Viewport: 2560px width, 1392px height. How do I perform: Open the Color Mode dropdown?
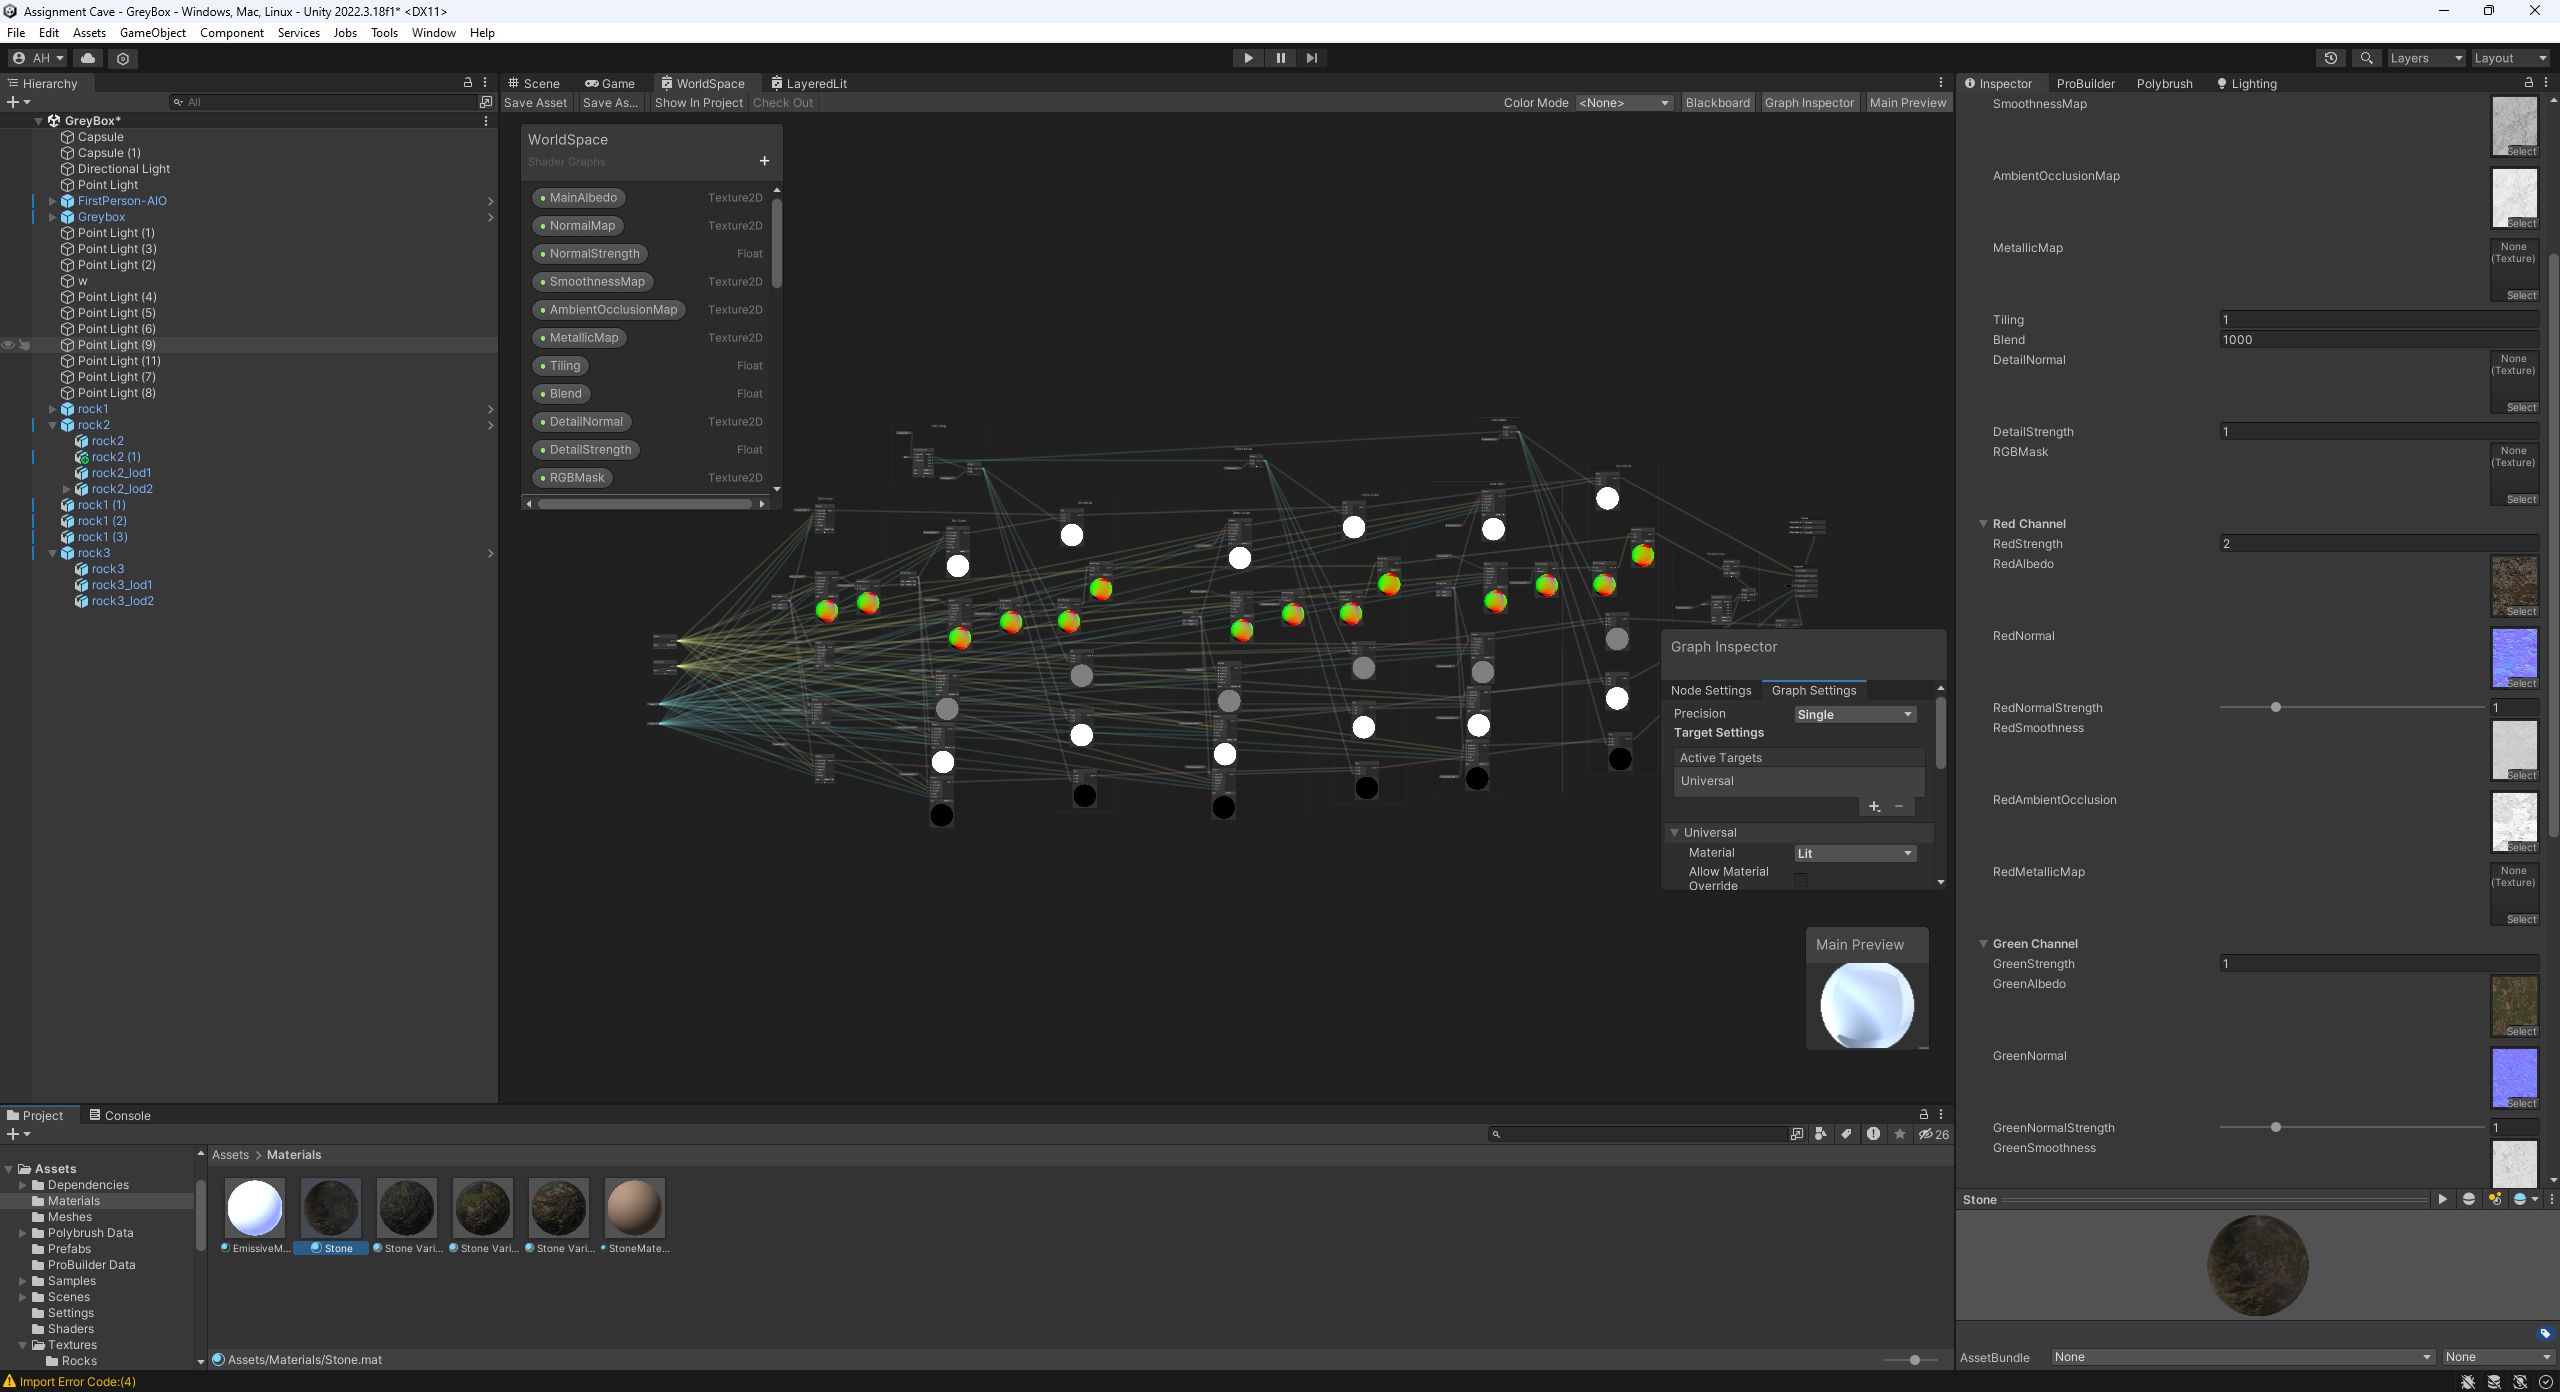tap(1623, 103)
